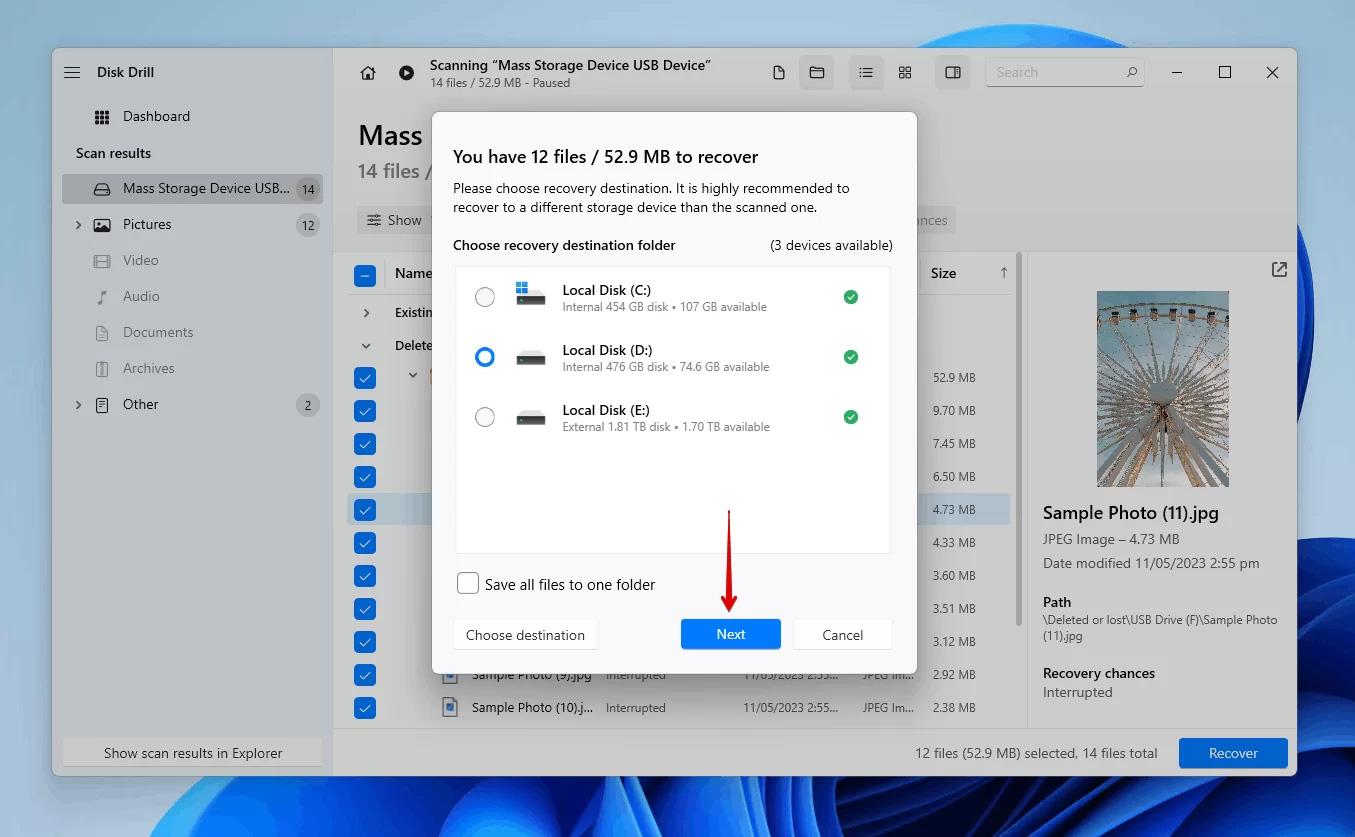
Task: Toggle the preview panel icon
Action: point(953,73)
